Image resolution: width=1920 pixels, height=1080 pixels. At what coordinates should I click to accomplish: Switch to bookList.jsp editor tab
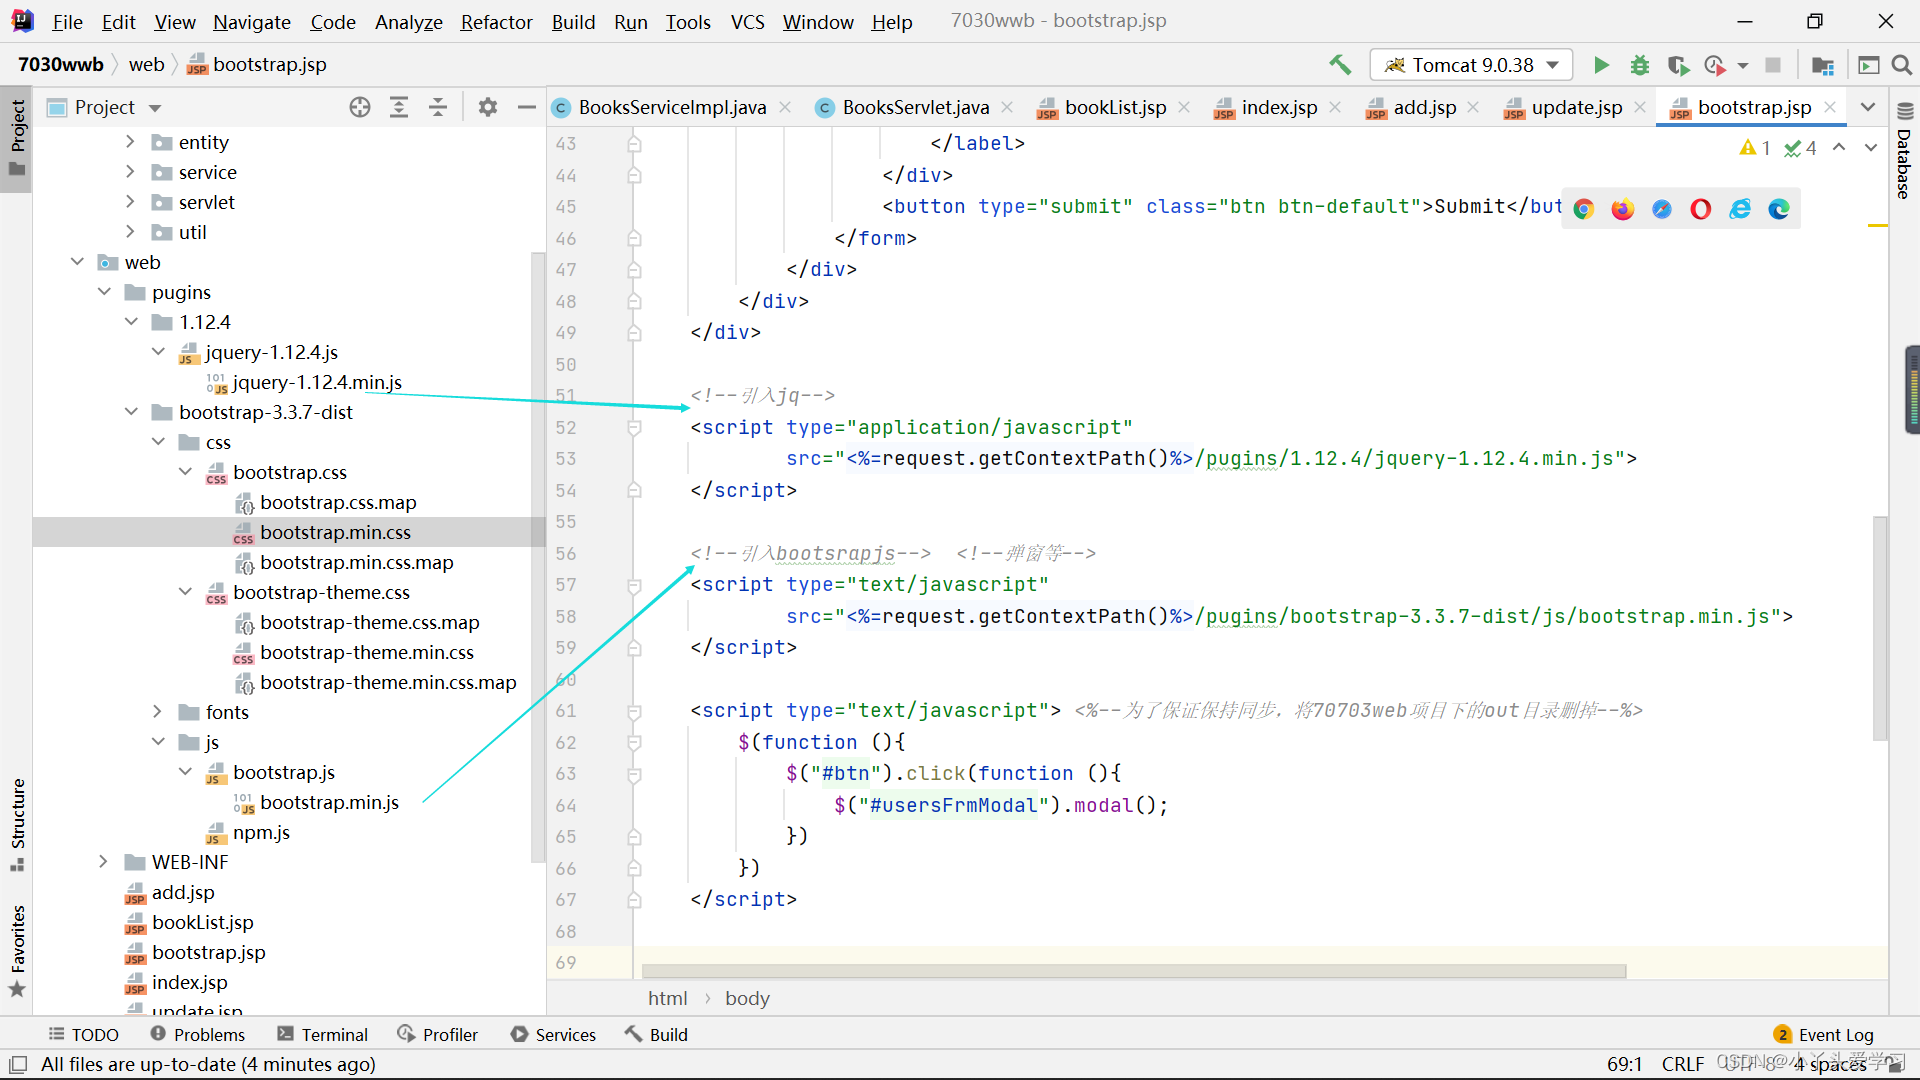[1113, 107]
